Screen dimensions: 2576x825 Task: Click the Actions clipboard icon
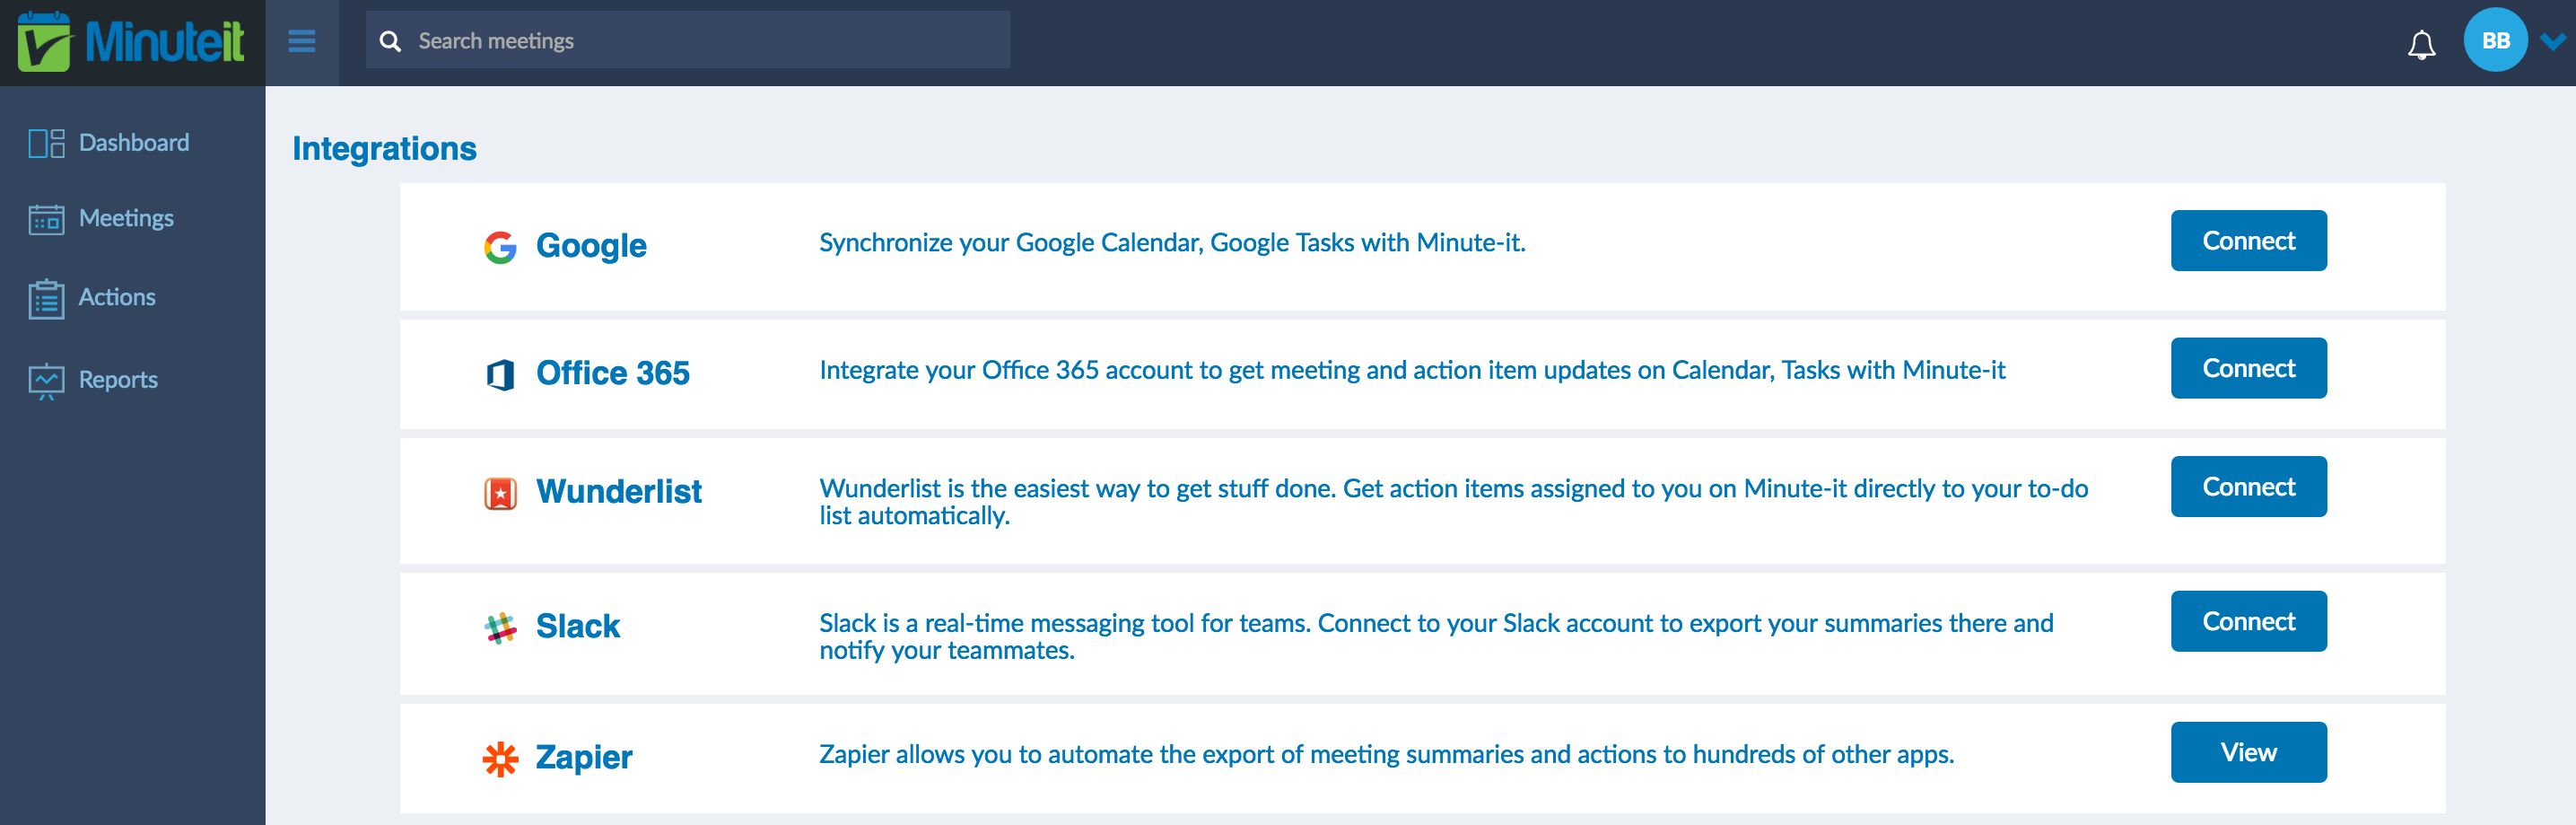tap(46, 298)
